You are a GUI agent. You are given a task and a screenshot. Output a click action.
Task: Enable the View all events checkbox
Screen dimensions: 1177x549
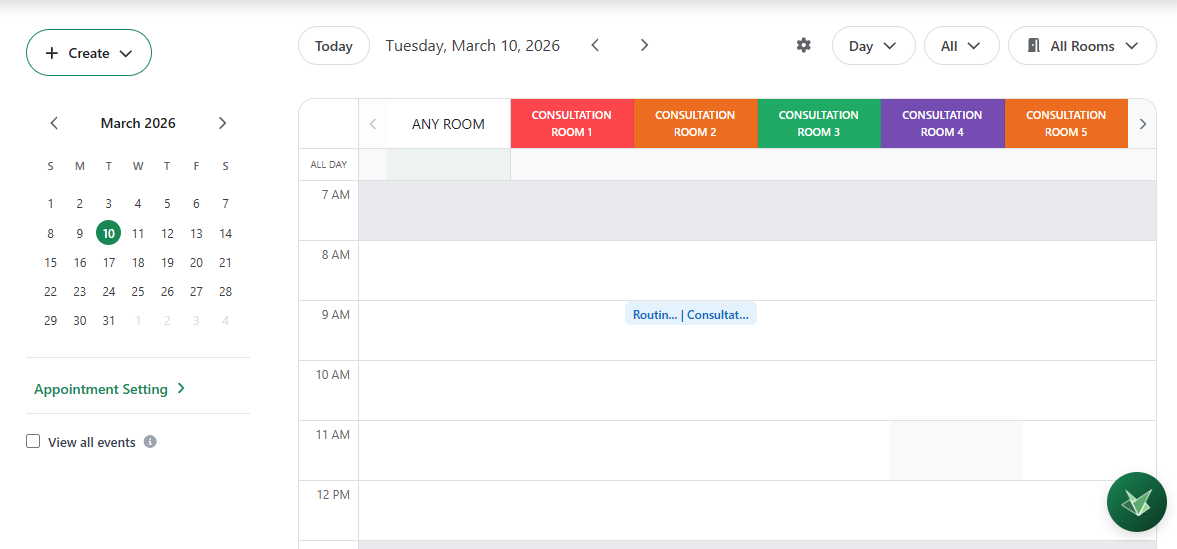(x=33, y=442)
